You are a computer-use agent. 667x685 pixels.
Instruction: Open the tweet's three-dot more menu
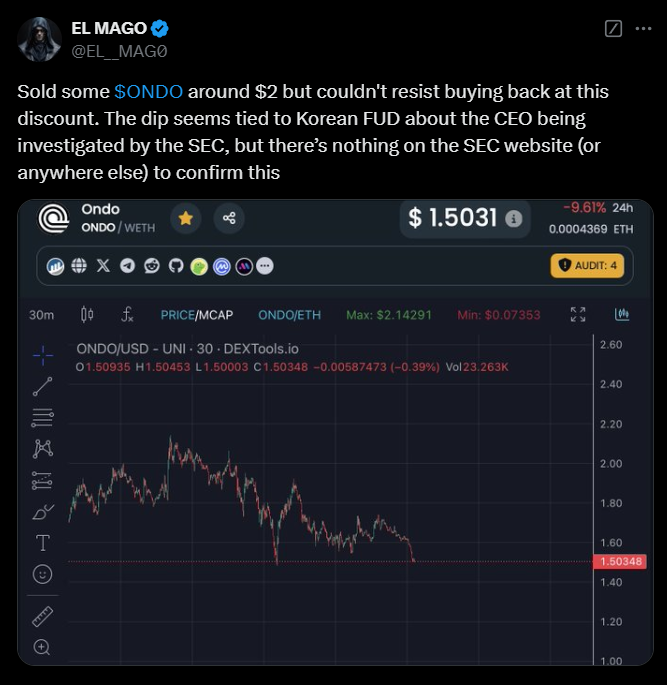pos(643,29)
